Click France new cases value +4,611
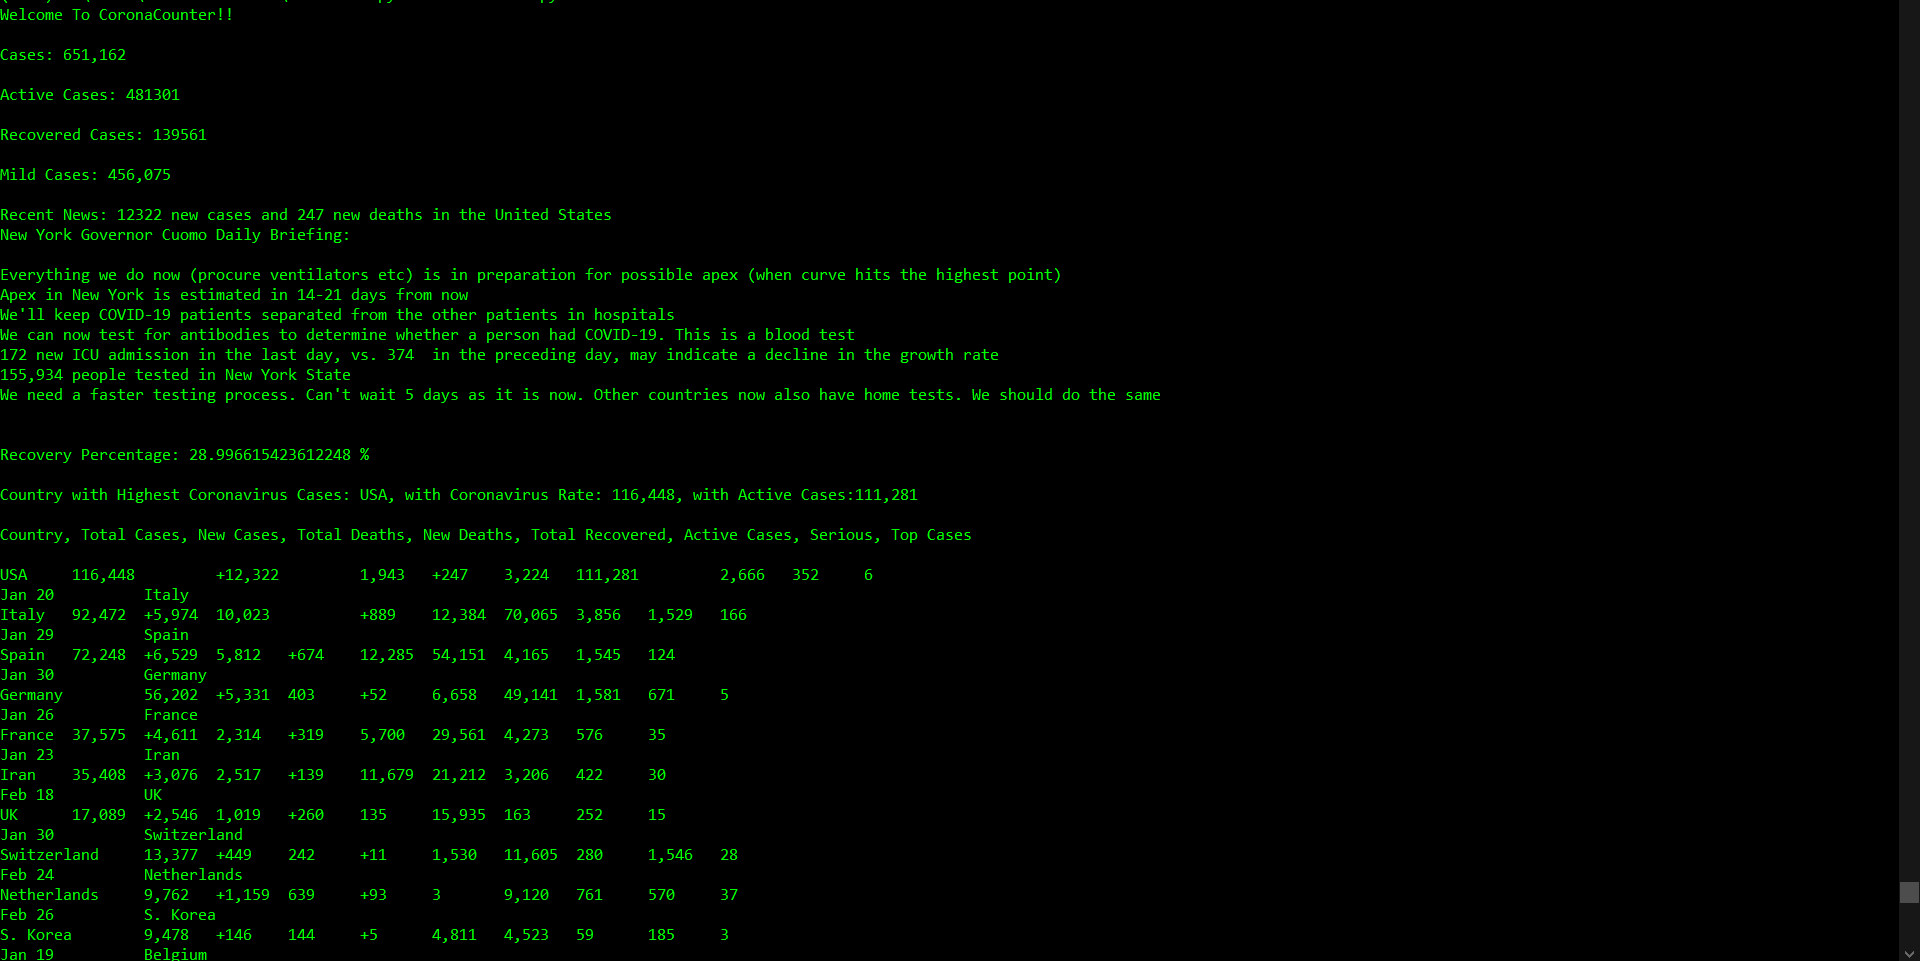This screenshot has width=1920, height=961. click(171, 735)
